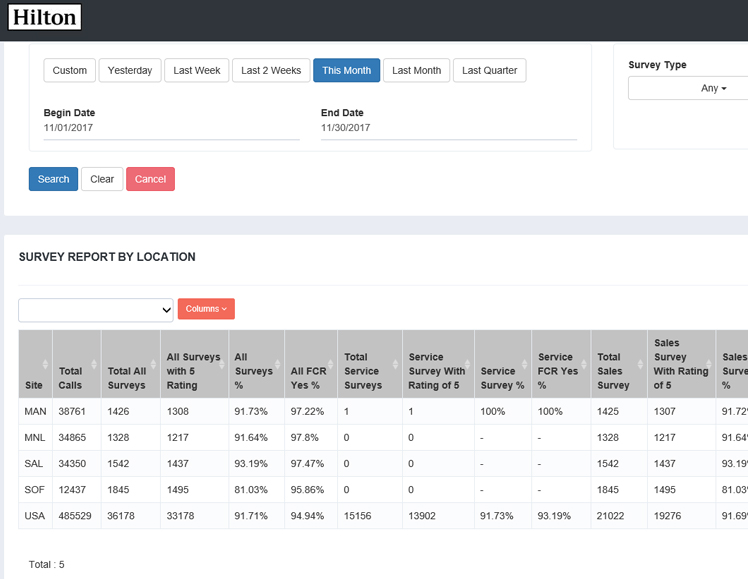Select the This Month date range

pos(346,71)
